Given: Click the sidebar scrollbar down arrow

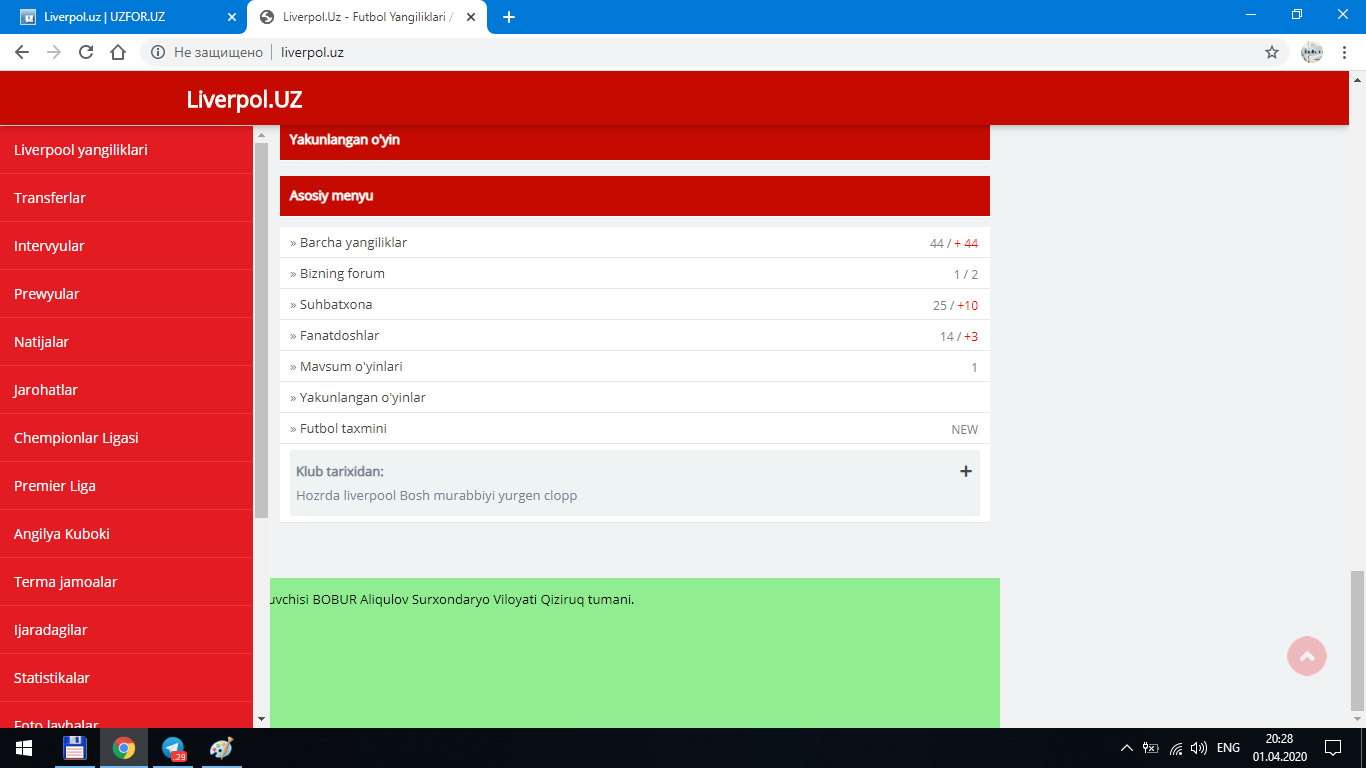Looking at the screenshot, I should pyautogui.click(x=261, y=719).
